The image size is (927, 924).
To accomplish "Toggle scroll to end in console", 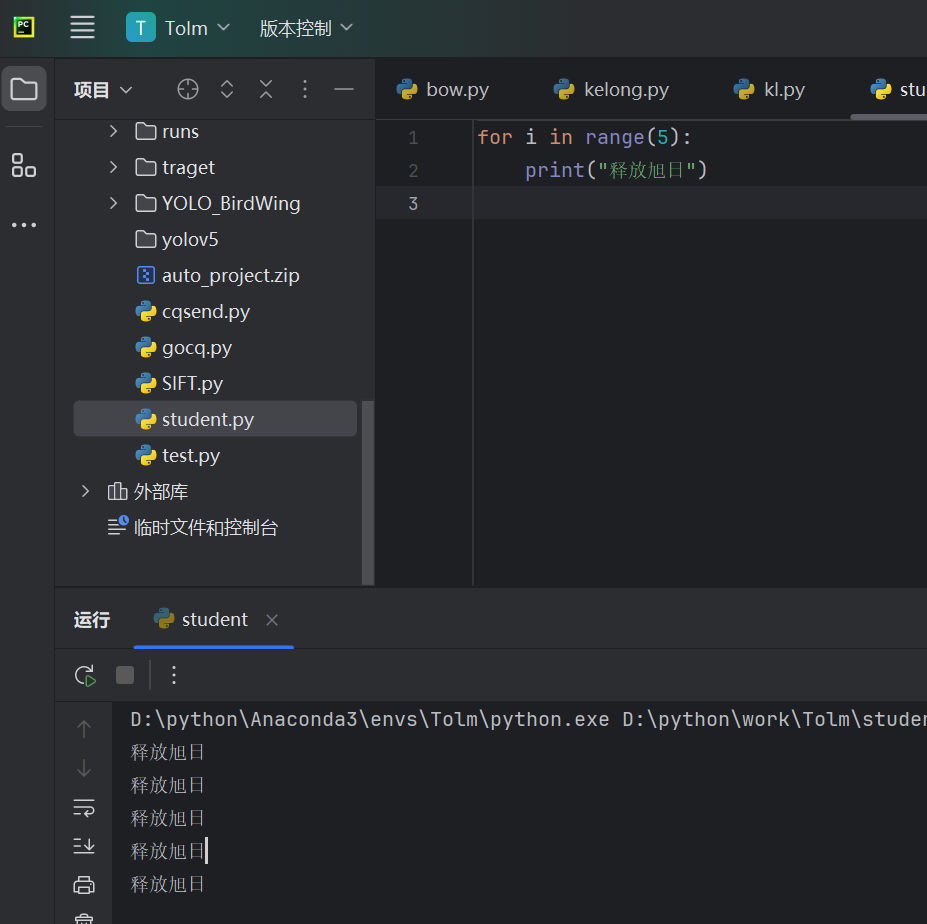I will tap(84, 846).
